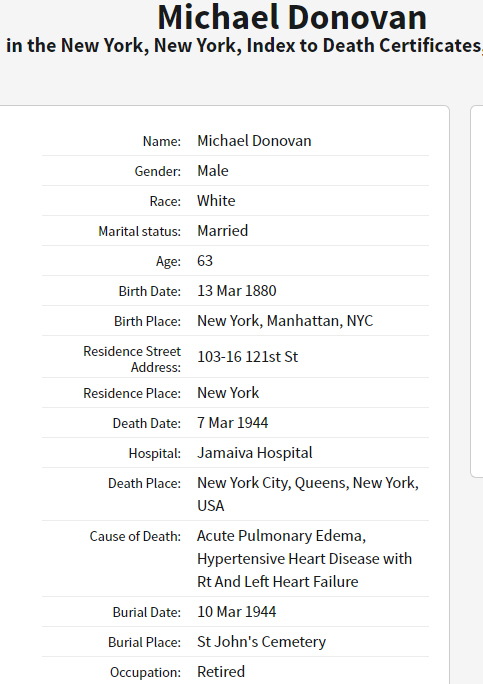Click the Gender value Male

click(212, 171)
